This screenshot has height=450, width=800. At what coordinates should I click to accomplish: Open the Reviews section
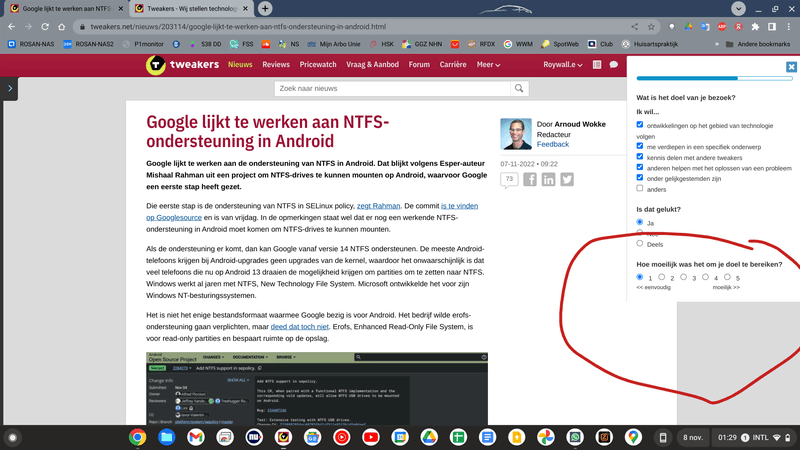click(x=276, y=65)
